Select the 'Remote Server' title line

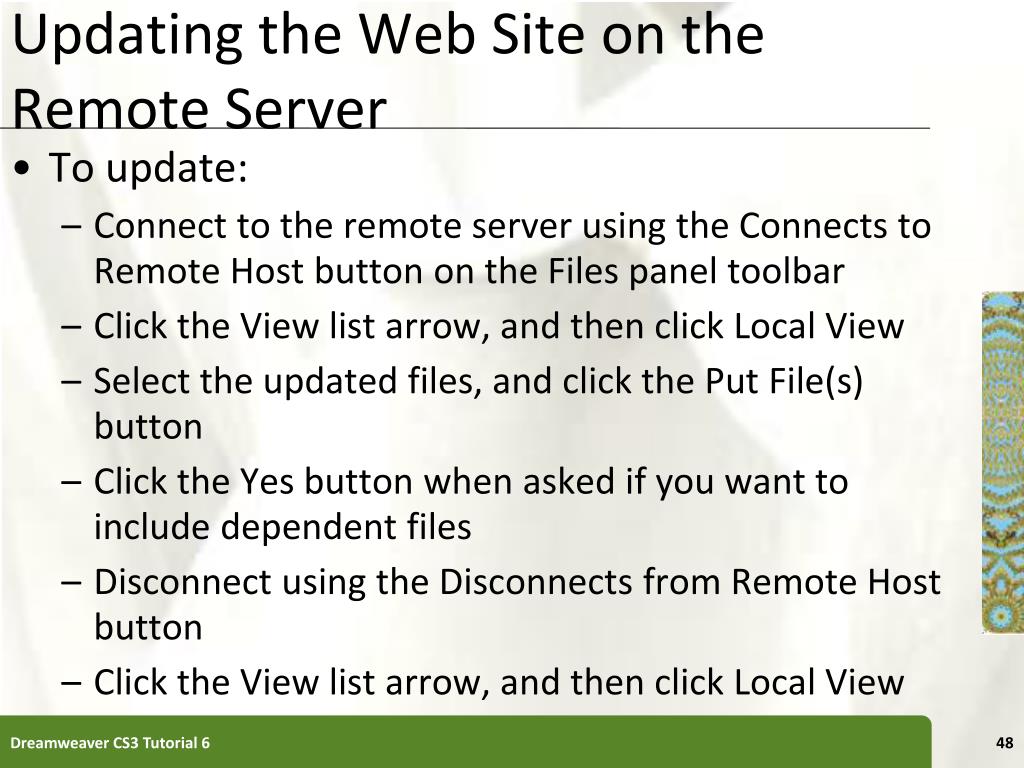[199, 108]
